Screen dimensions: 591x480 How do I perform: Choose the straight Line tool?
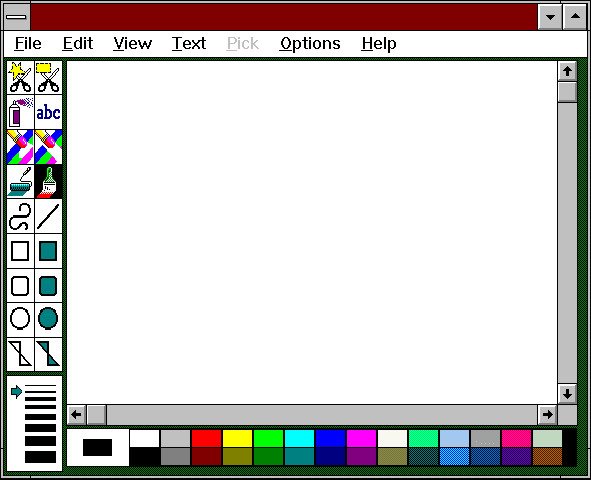[48, 216]
